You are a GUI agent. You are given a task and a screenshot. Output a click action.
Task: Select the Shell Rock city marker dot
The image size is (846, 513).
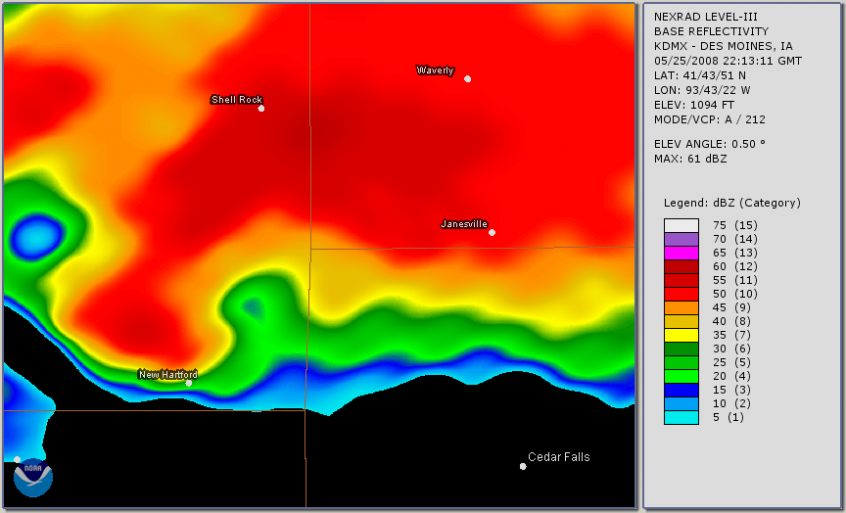click(x=261, y=108)
